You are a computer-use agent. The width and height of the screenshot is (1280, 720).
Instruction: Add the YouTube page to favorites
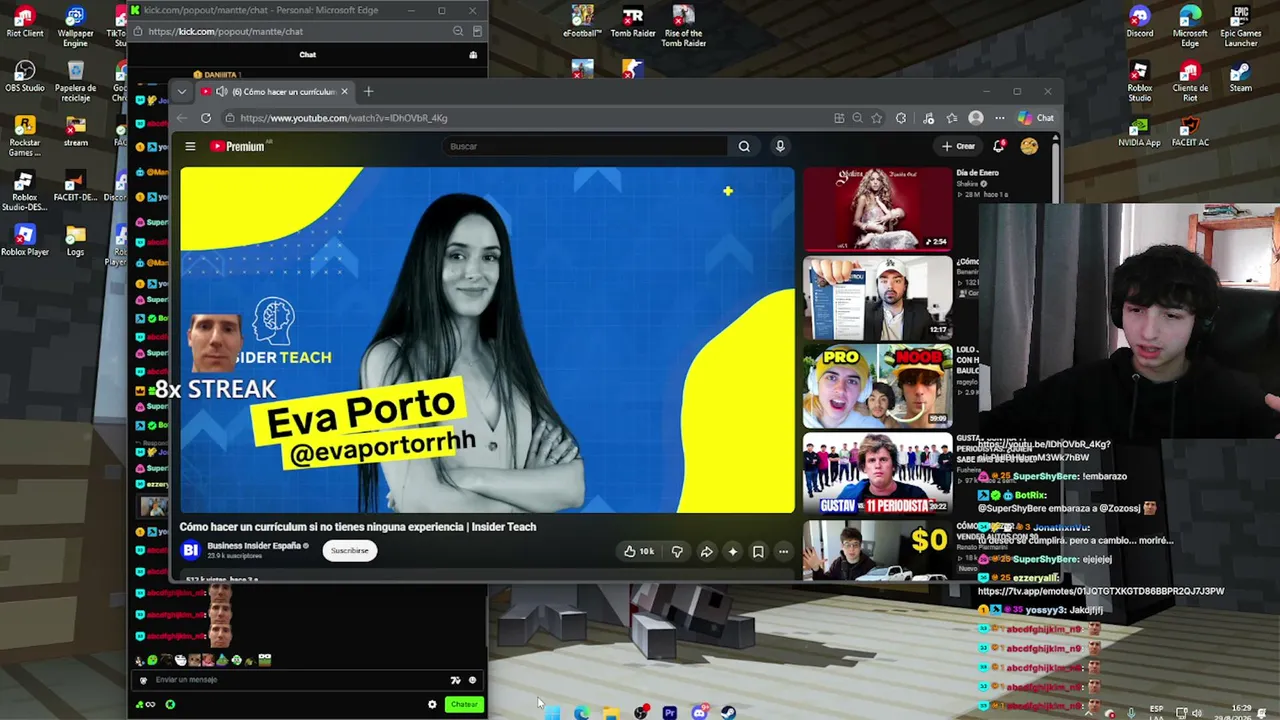click(877, 118)
